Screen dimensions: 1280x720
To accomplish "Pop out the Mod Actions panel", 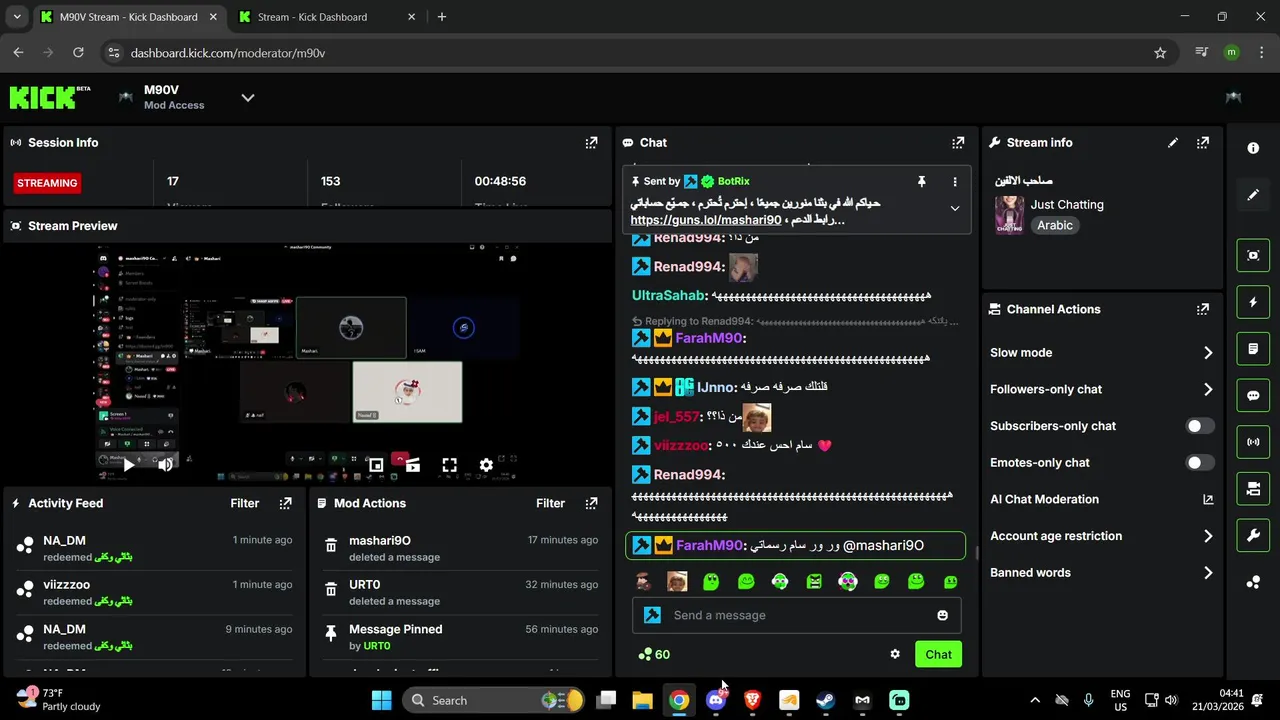I will click(x=591, y=503).
